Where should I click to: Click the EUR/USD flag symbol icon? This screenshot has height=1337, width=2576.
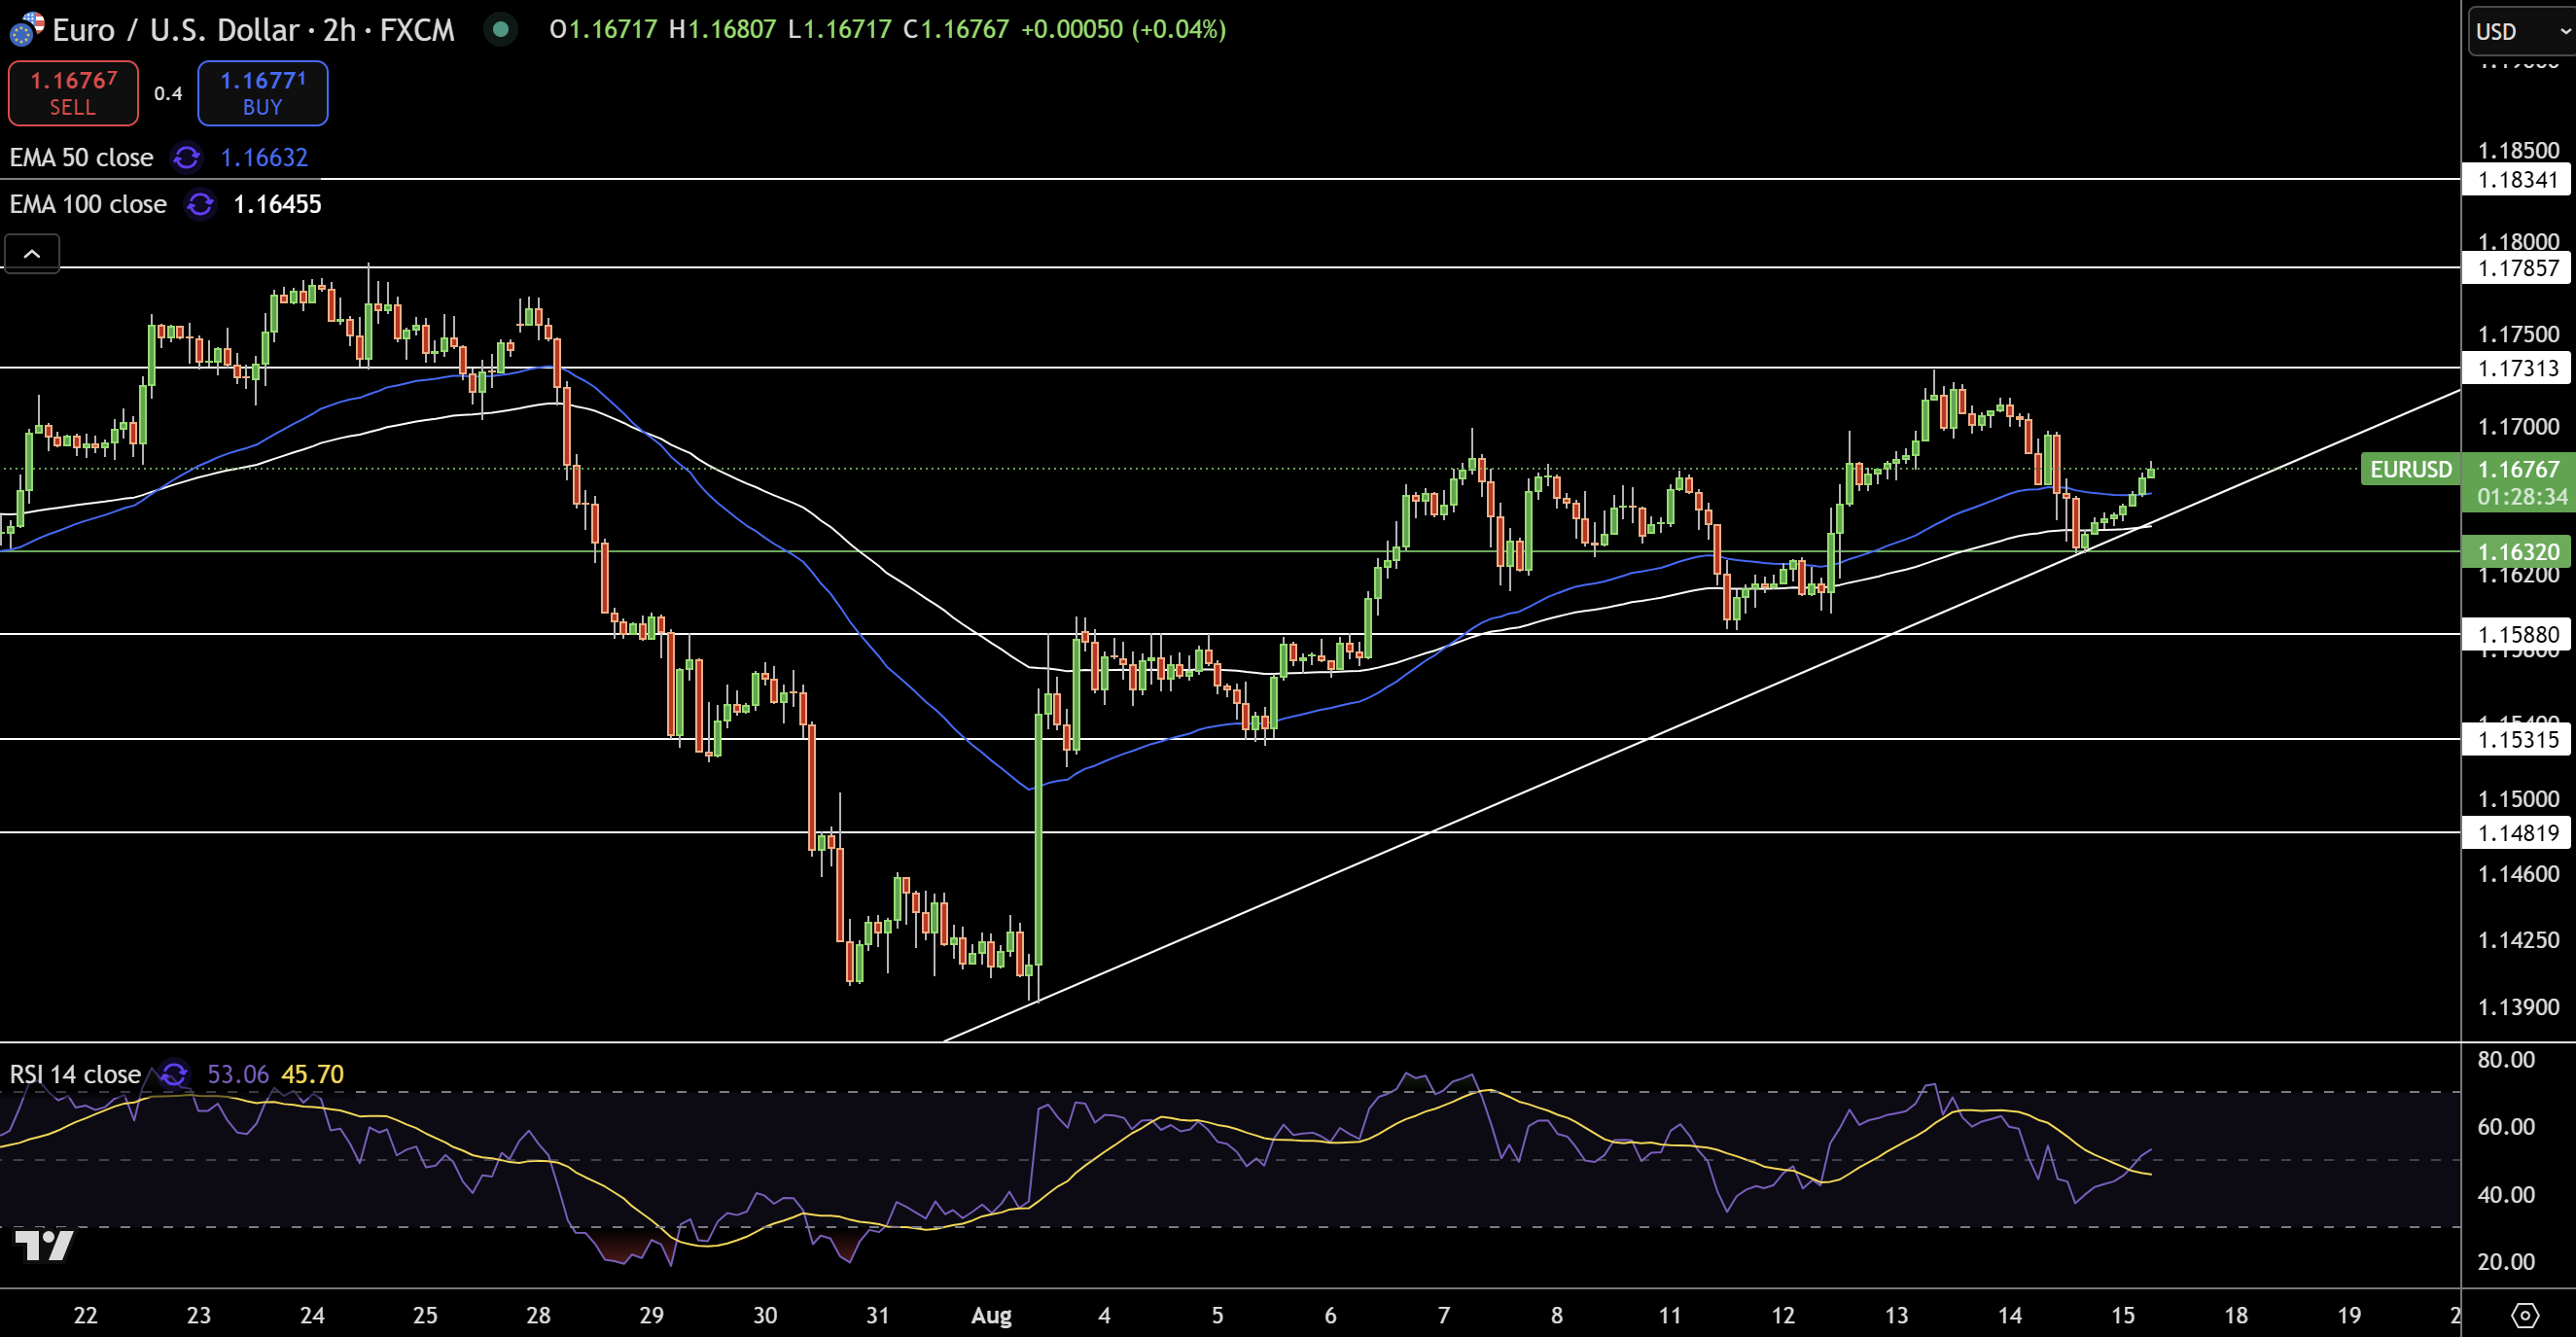pyautogui.click(x=25, y=29)
